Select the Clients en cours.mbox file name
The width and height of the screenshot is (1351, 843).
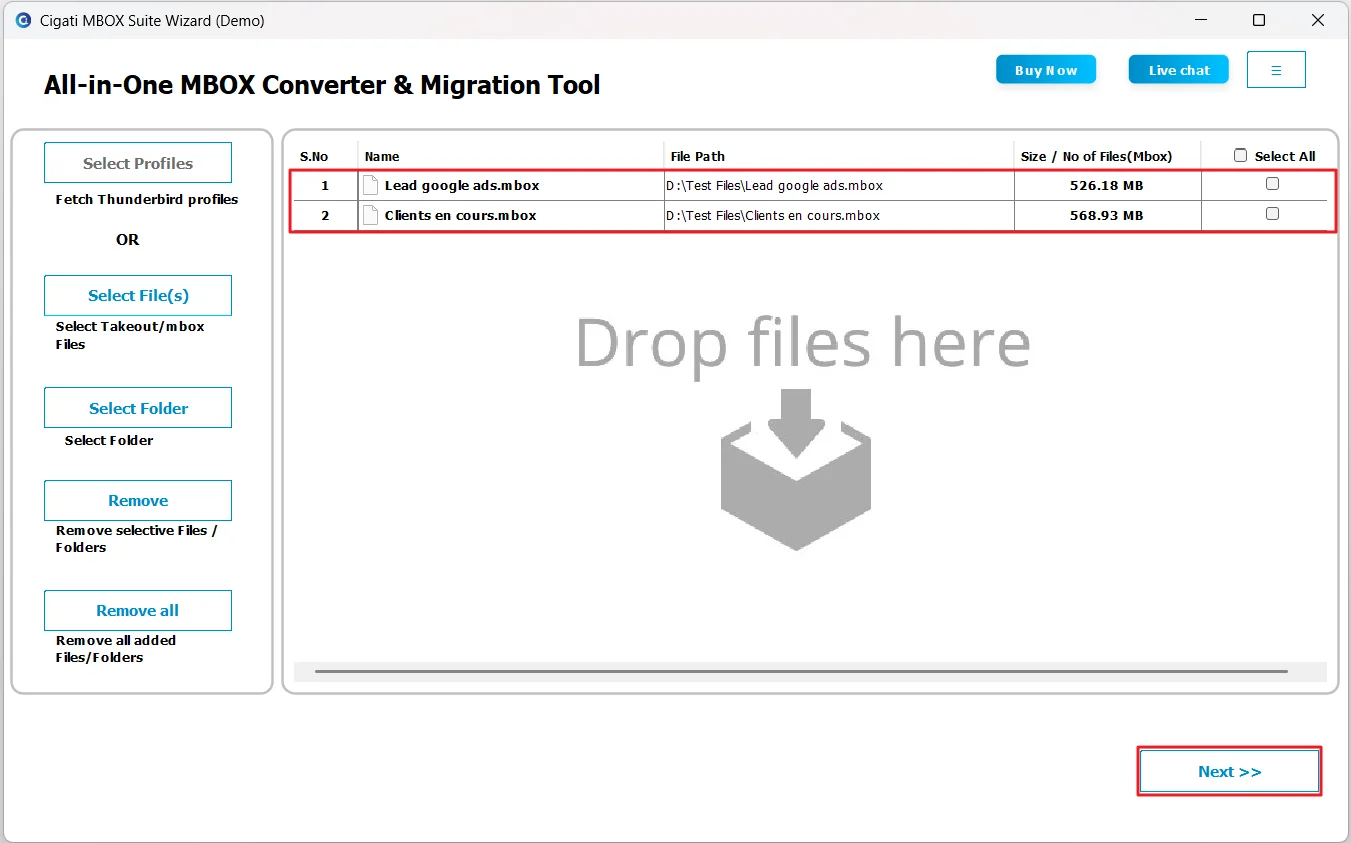point(461,215)
